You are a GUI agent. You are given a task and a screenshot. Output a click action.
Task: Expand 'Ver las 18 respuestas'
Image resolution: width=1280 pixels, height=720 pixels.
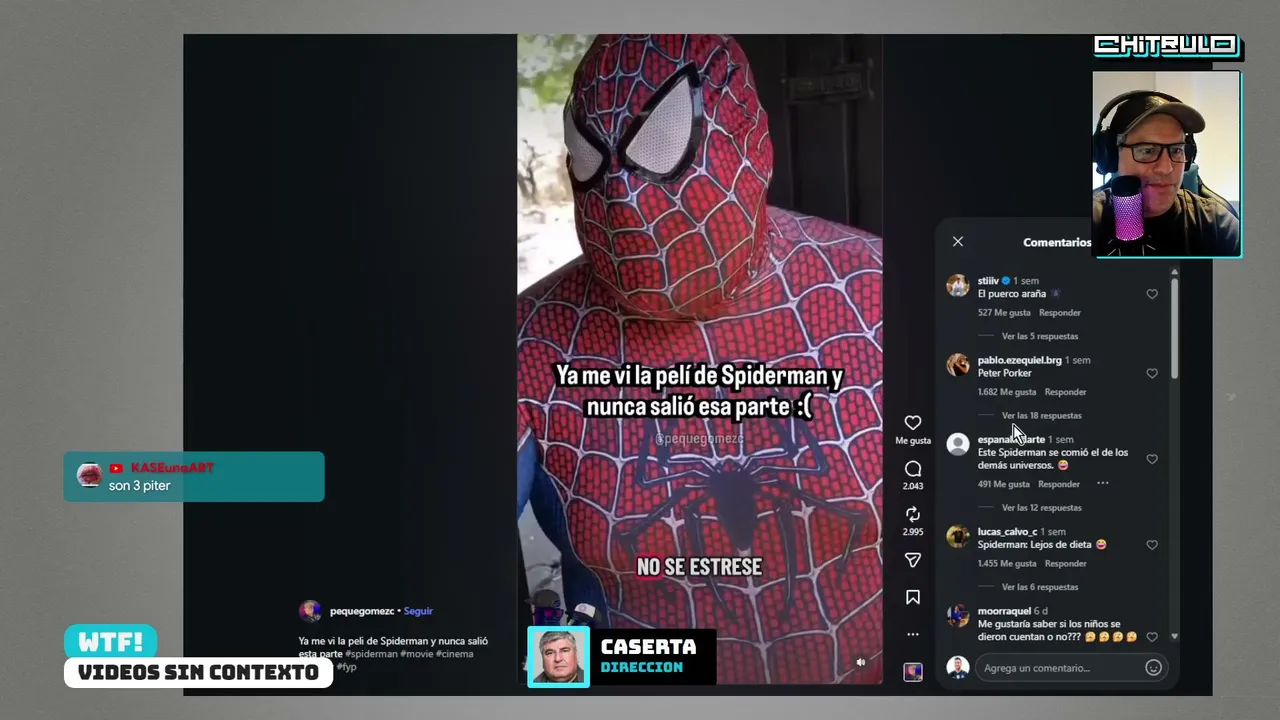pos(1042,415)
